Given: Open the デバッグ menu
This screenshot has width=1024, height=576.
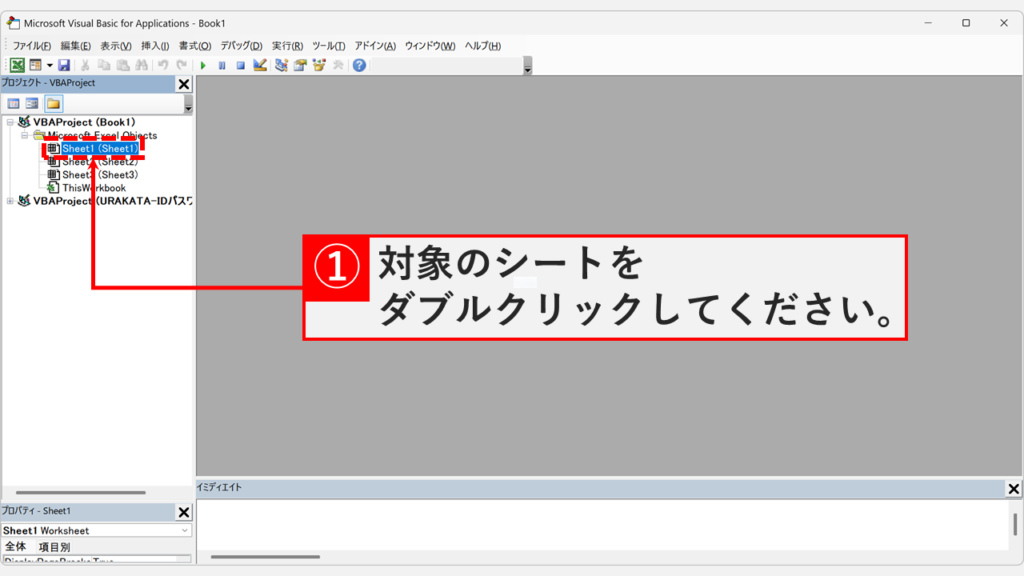Looking at the screenshot, I should click(240, 45).
